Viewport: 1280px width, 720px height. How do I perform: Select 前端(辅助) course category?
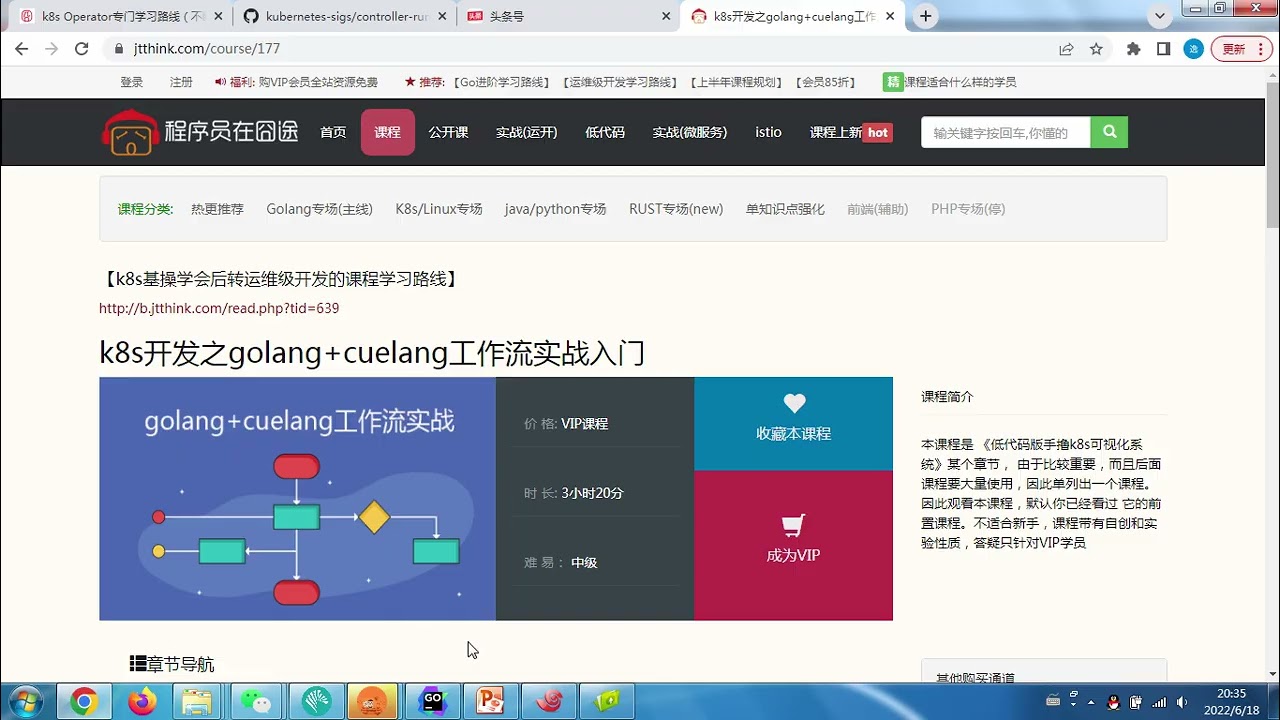[x=878, y=209]
